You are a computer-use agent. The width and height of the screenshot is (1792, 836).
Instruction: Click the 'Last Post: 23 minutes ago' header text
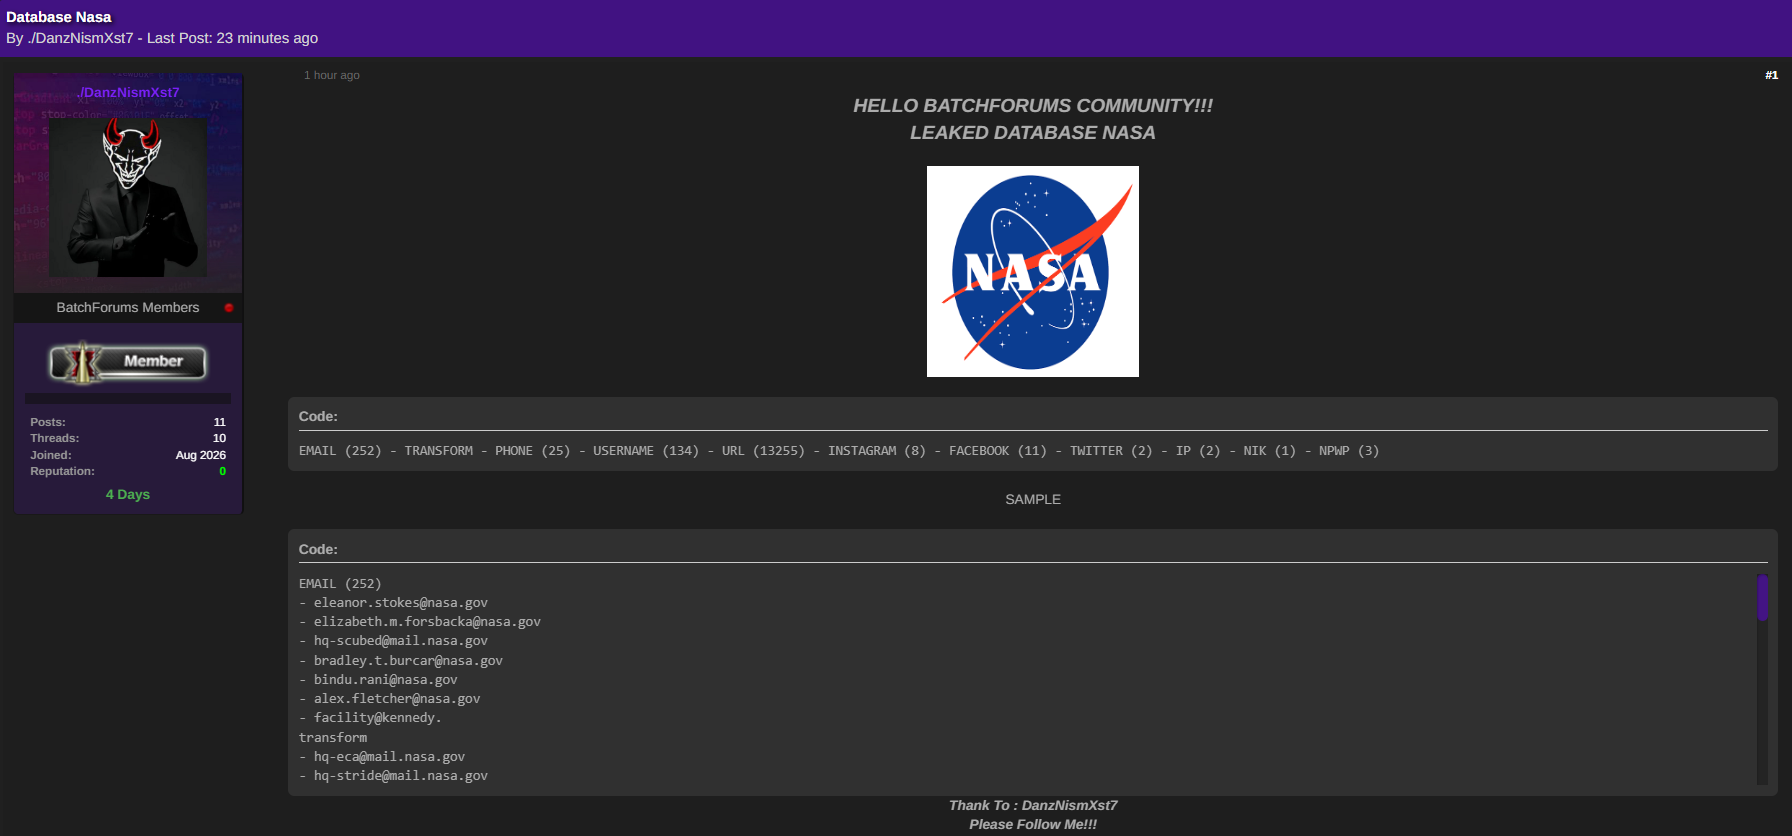coord(232,38)
